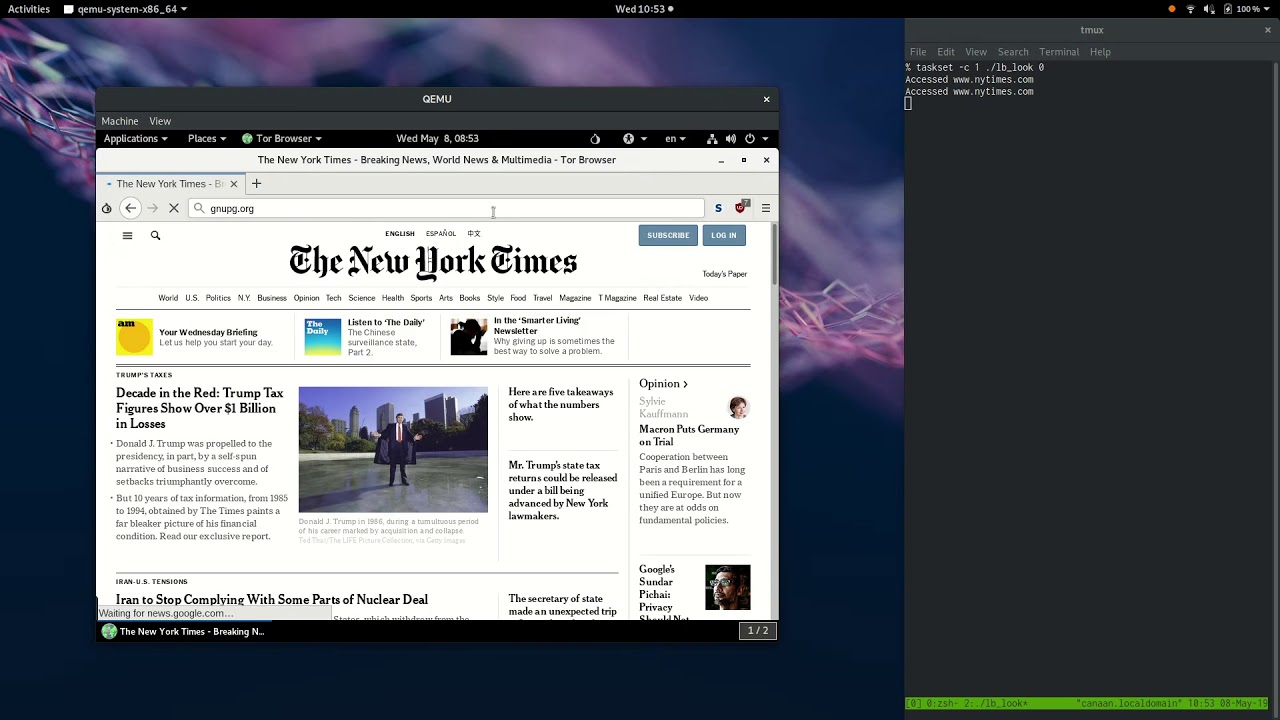Viewport: 1280px width, 720px height.
Task: Open QEMU View menu
Action: tap(160, 121)
